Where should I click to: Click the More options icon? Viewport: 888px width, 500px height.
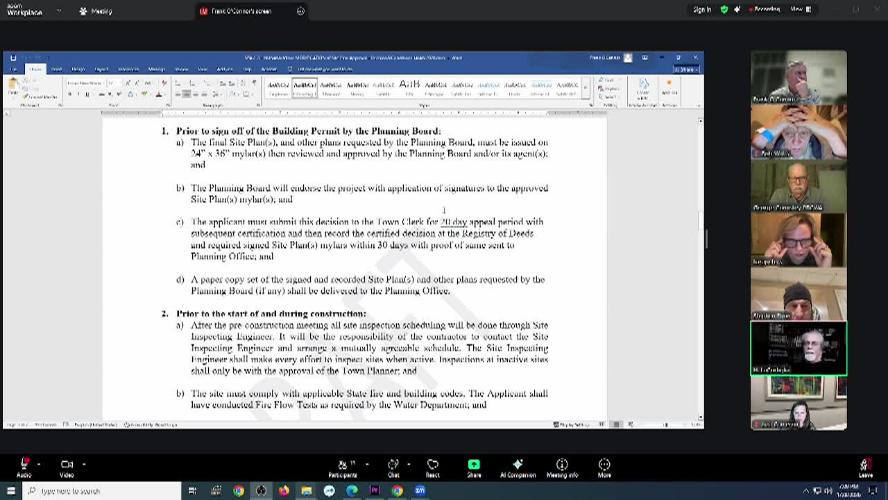(x=604, y=466)
